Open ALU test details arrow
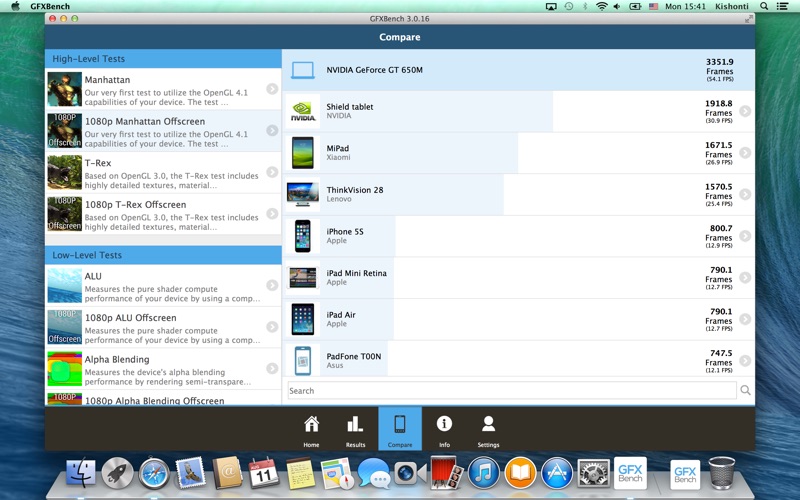 272,285
